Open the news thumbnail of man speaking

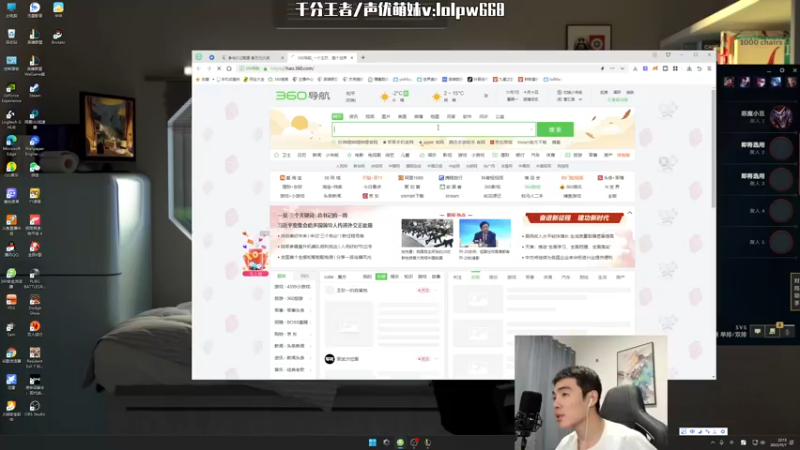pos(485,233)
